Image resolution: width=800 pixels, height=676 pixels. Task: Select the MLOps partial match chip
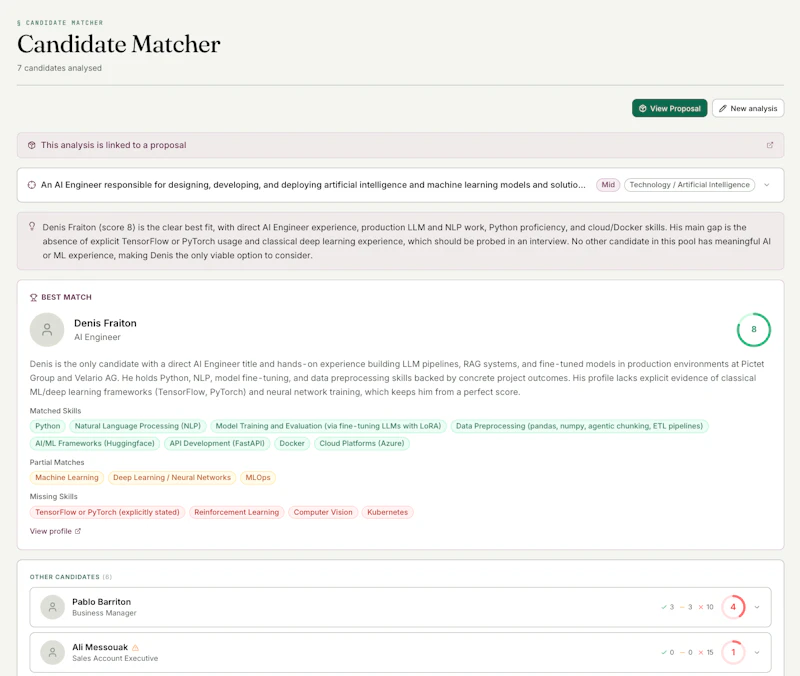coord(258,478)
